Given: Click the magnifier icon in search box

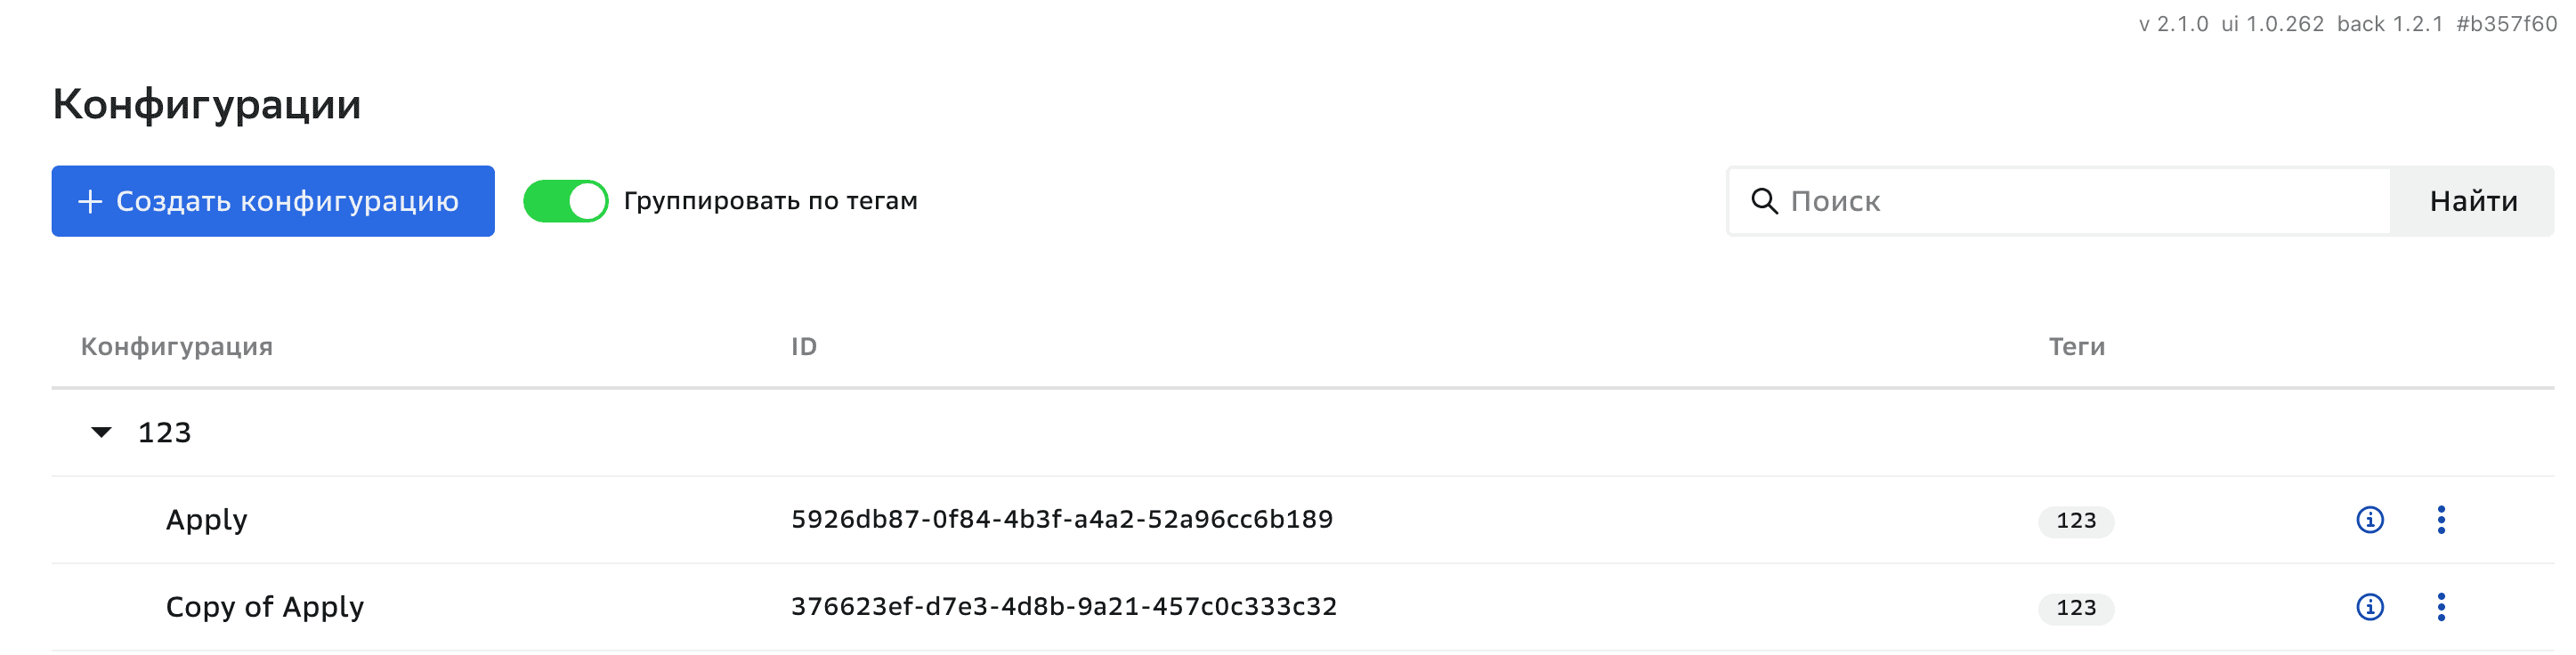Looking at the screenshot, I should tap(1764, 201).
